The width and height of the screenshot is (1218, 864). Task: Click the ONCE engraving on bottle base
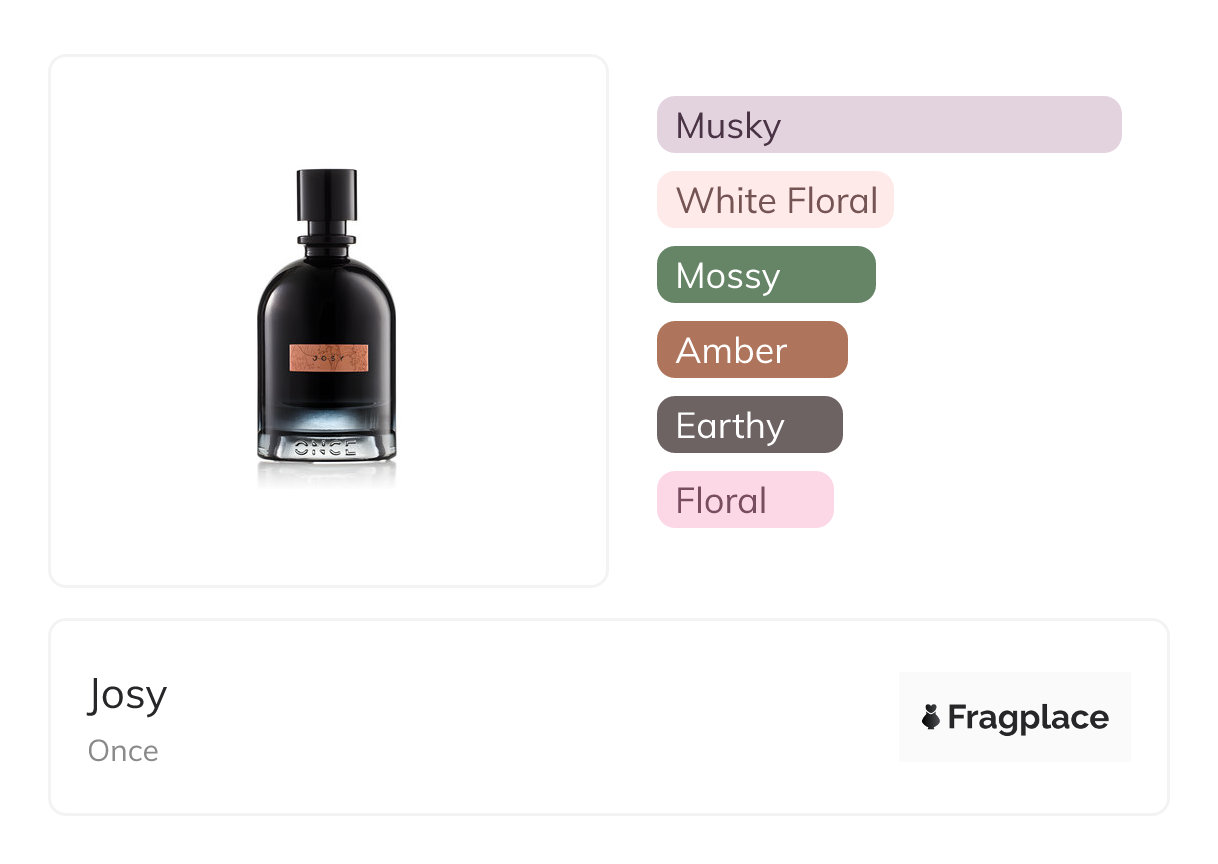[327, 447]
